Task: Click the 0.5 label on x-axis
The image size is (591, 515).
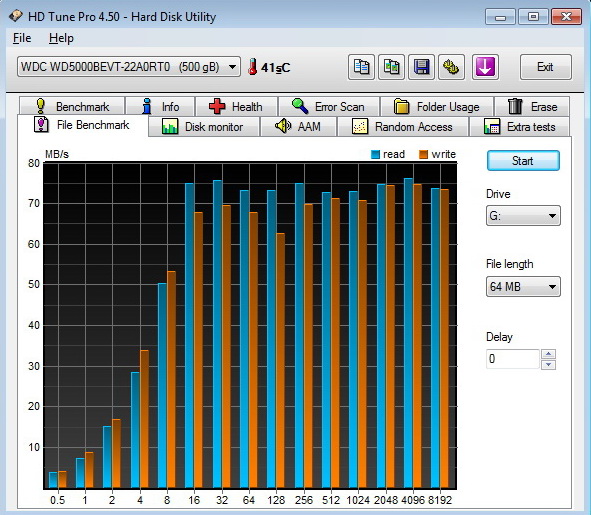Action: pyautogui.click(x=57, y=500)
